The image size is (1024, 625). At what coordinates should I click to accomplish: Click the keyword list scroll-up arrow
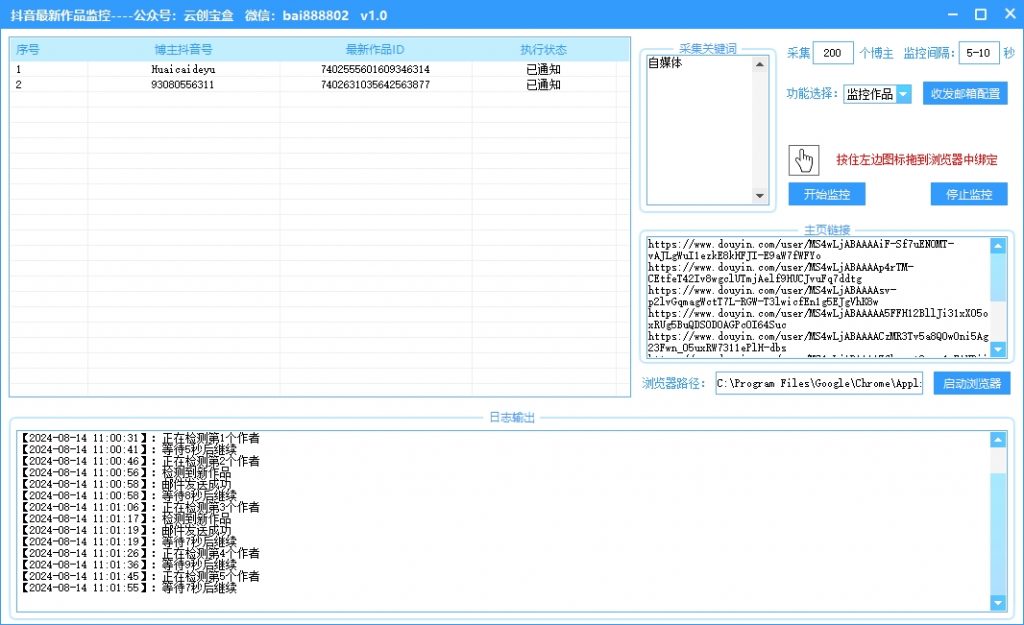pos(759,65)
